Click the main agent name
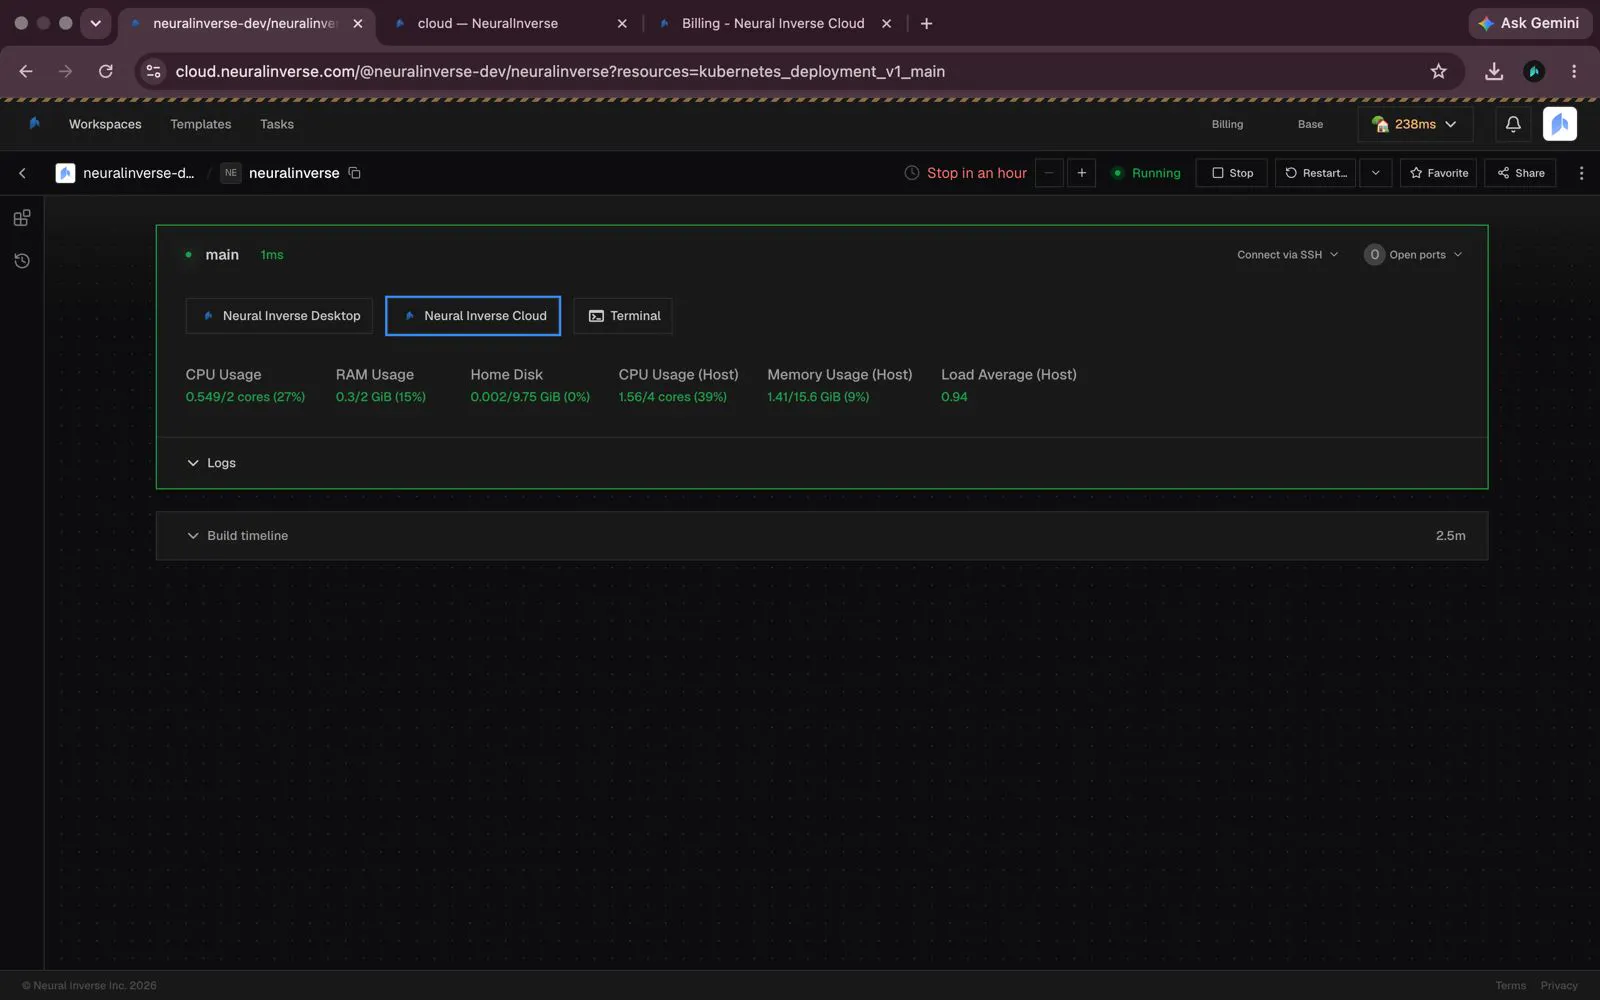The width and height of the screenshot is (1600, 1000). tap(222, 255)
